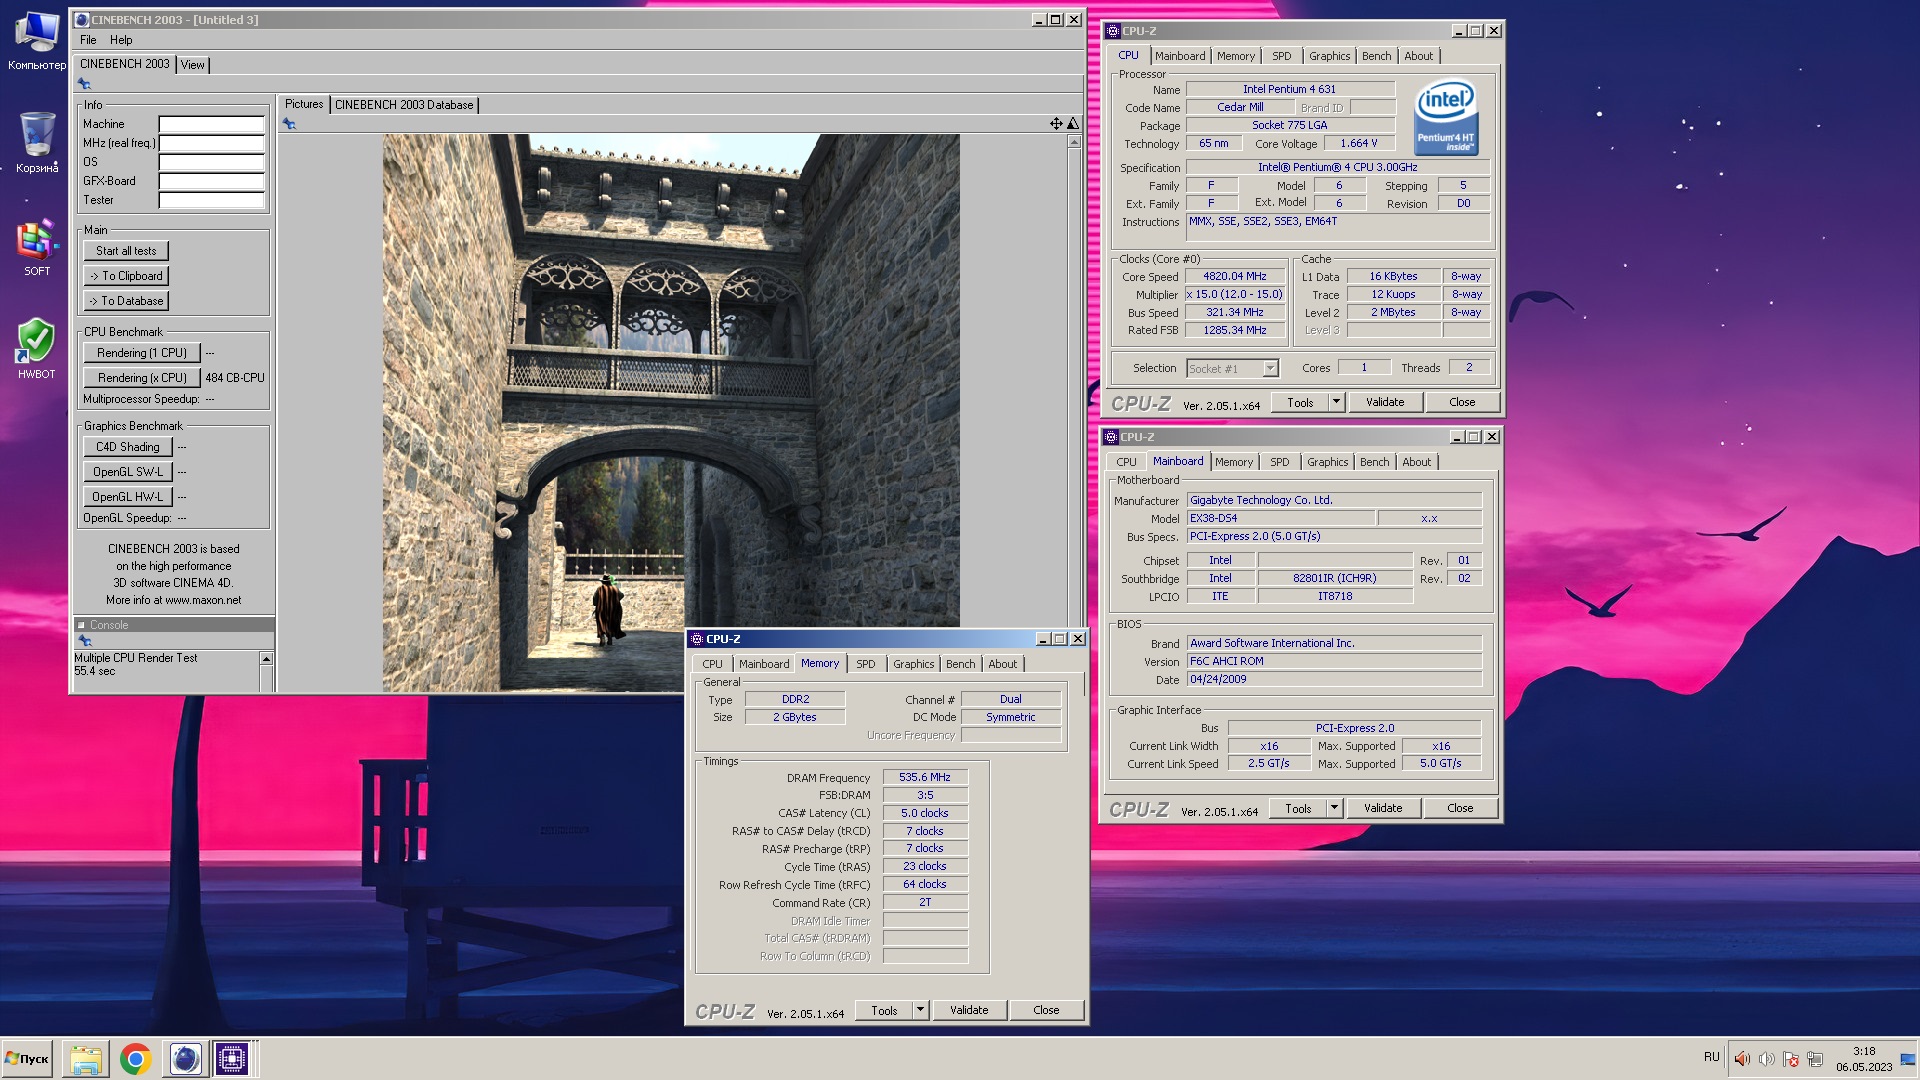Expand Tools dropdown arrow in Memory CPU-Z window
The height and width of the screenshot is (1080, 1920).
(920, 1010)
